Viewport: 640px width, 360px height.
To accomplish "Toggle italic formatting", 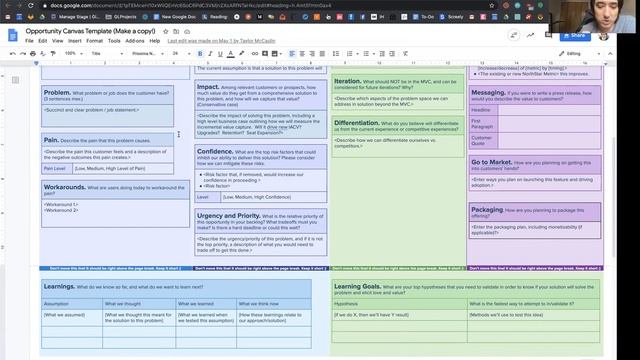I will tap(210, 53).
